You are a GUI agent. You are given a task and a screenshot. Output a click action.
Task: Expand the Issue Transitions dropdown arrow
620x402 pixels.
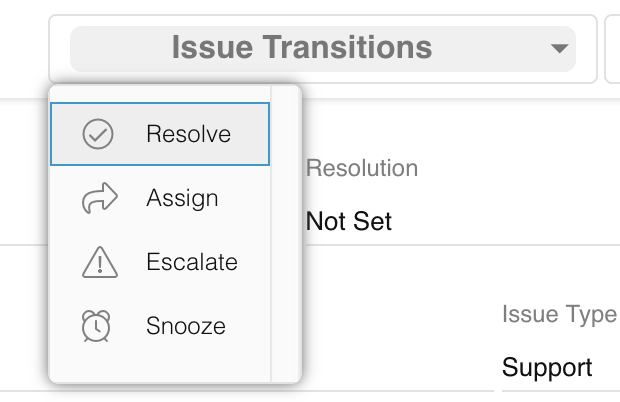[x=559, y=49]
